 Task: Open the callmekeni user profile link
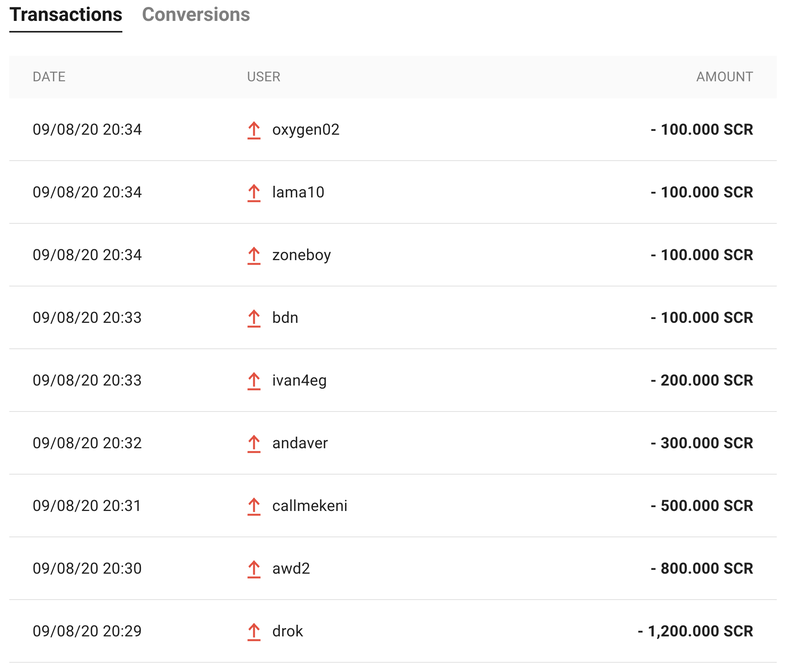pyautogui.click(x=310, y=506)
